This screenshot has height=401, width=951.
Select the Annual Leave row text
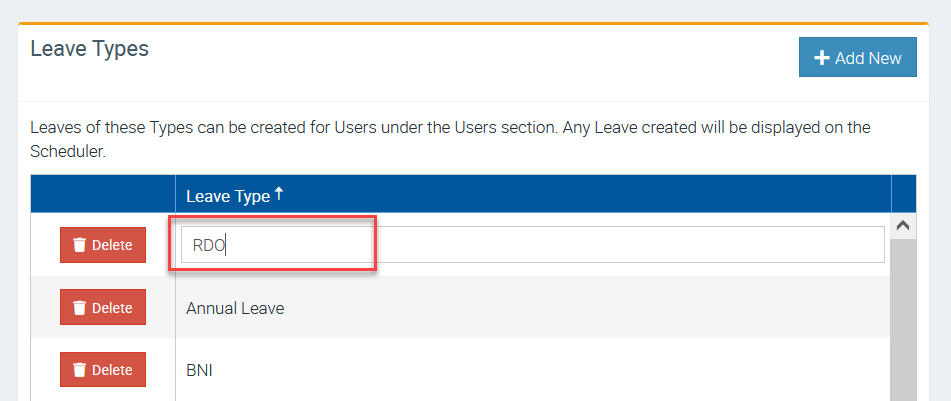click(x=235, y=308)
